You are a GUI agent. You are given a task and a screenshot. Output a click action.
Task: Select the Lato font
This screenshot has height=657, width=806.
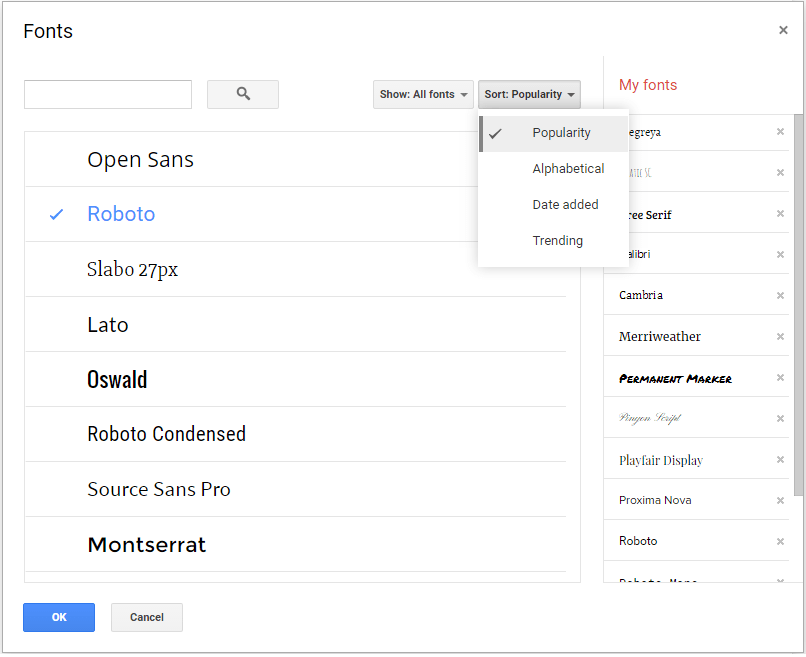107,324
